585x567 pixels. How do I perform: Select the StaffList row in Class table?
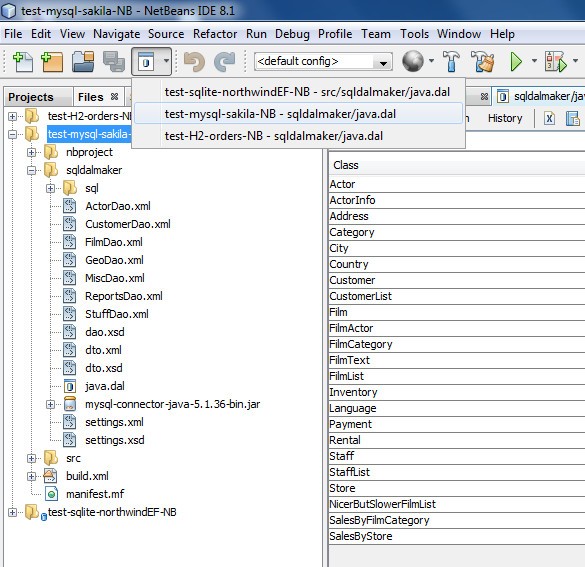tap(457, 472)
